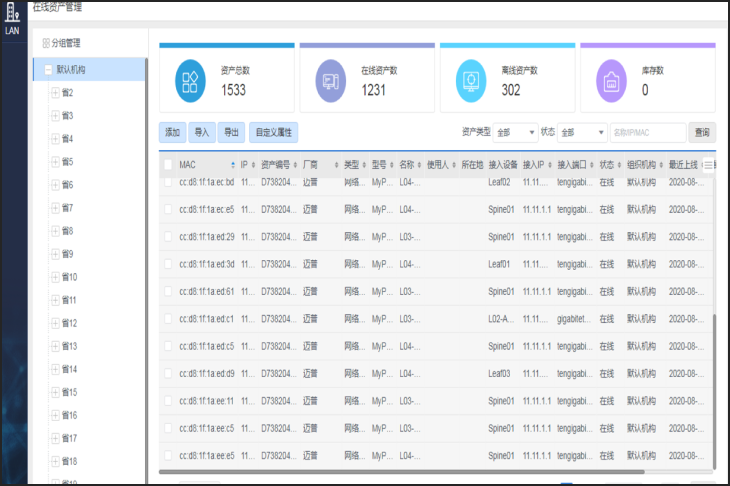This screenshot has width=730, height=486.
Task: Click the 查询 search button
Action: tap(702, 132)
